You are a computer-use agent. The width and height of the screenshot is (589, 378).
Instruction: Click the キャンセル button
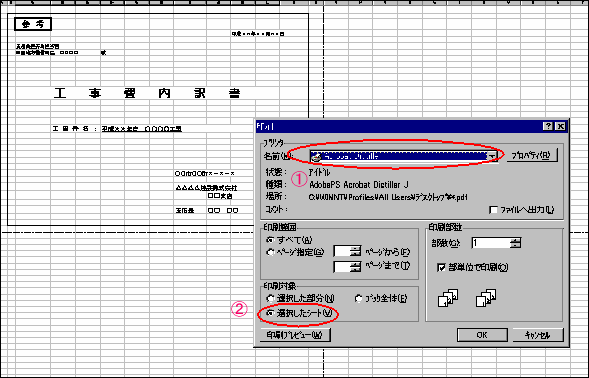tap(538, 335)
